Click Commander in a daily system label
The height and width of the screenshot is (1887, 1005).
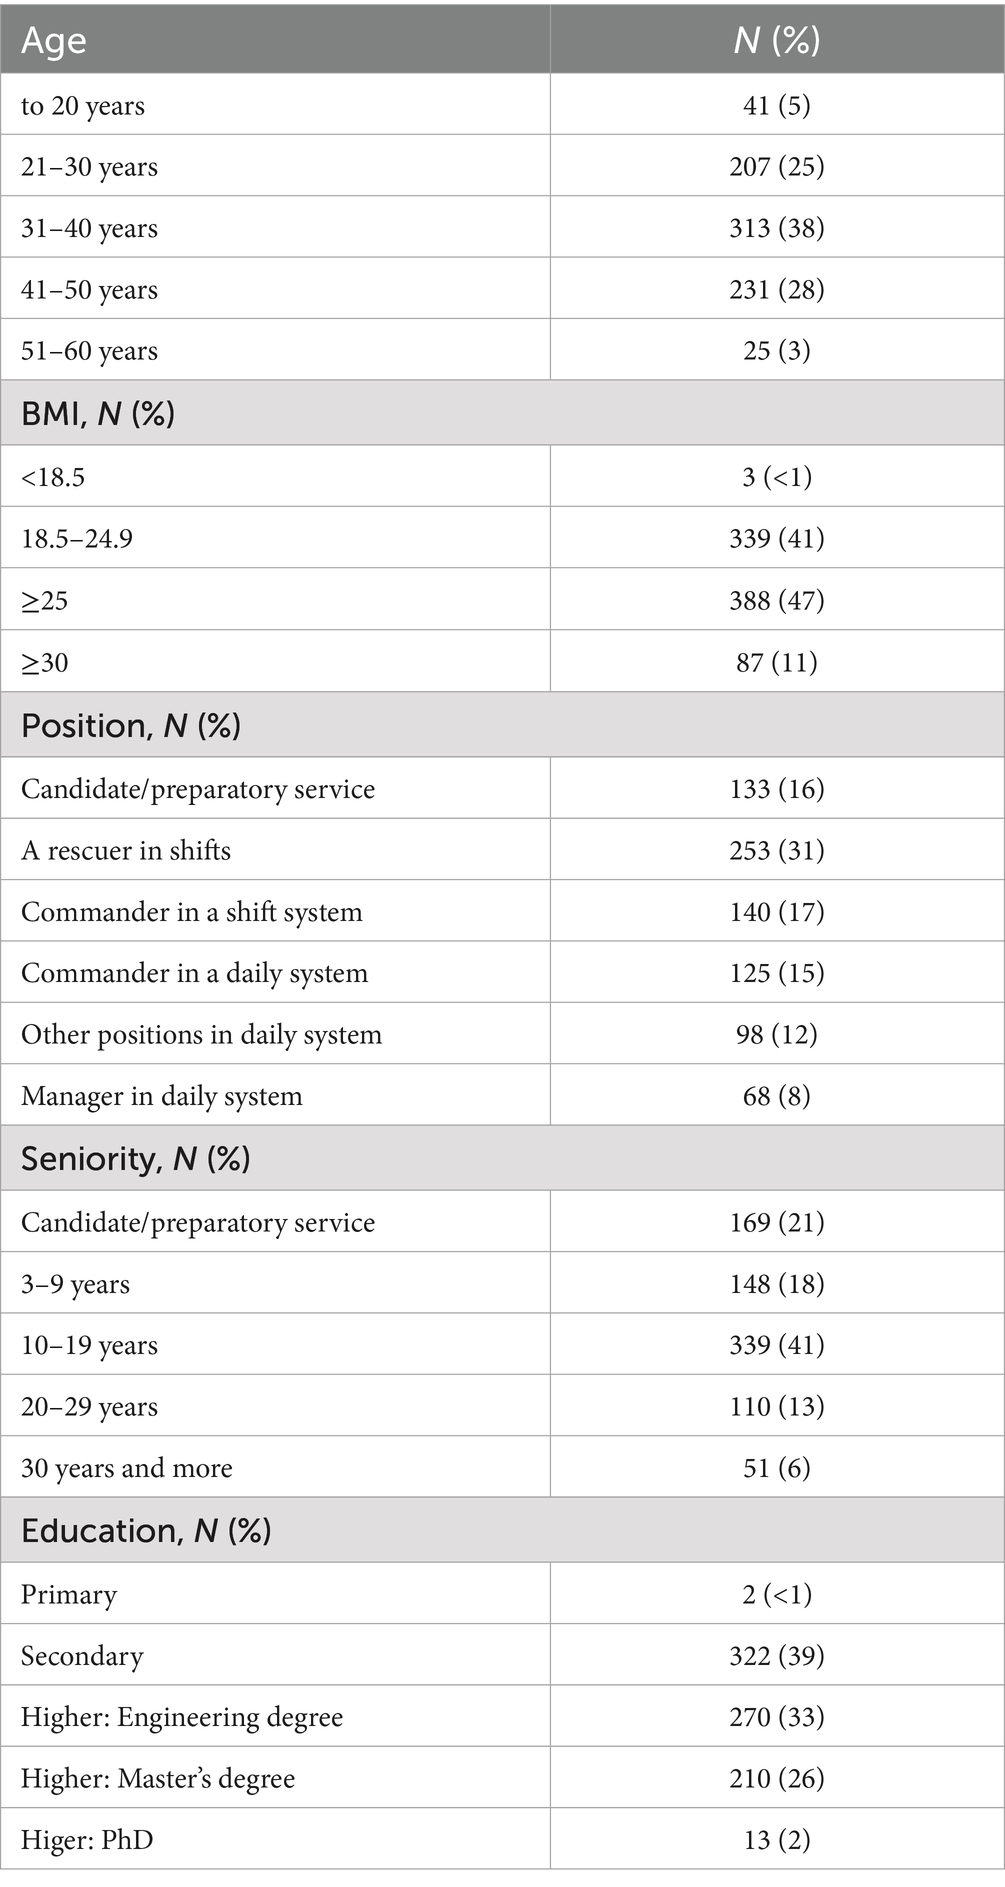(194, 973)
